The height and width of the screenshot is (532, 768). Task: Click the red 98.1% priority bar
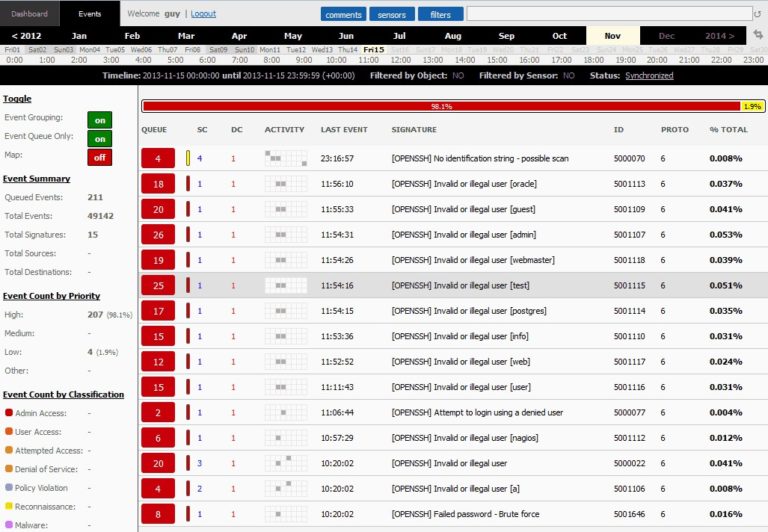(x=440, y=105)
